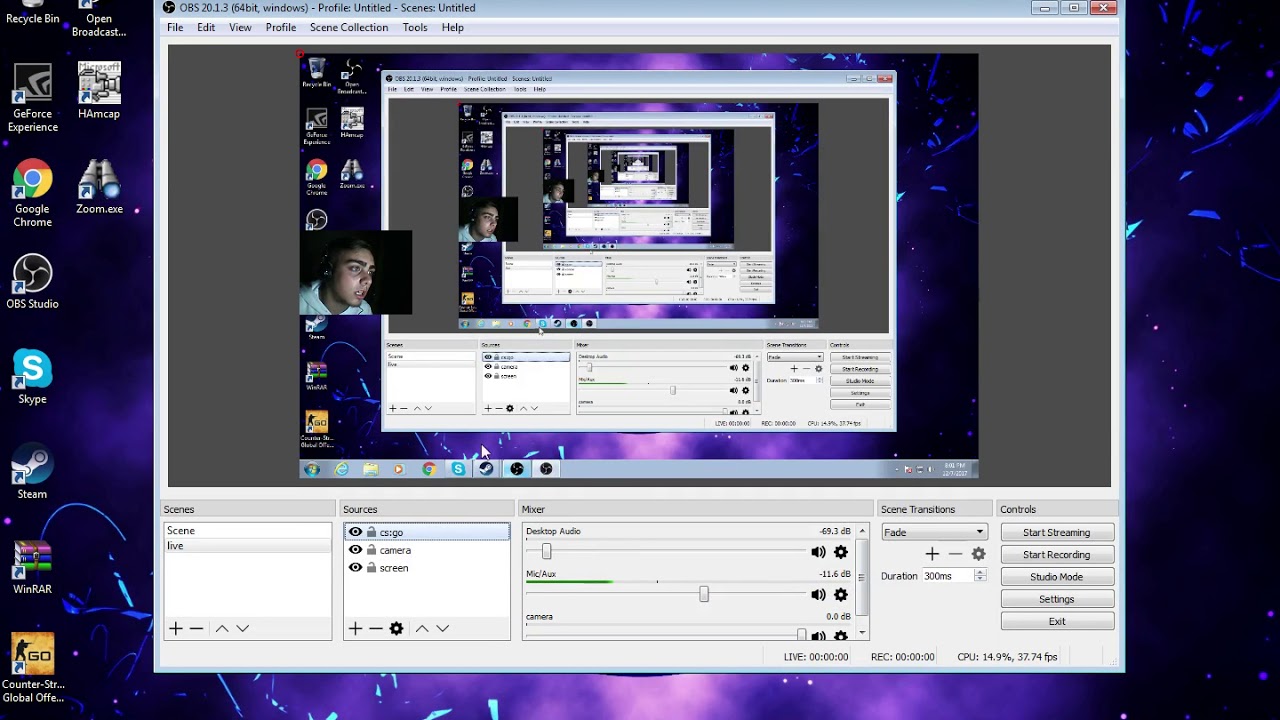Move the scene down in Scenes list
The width and height of the screenshot is (1280, 720).
tap(243, 628)
